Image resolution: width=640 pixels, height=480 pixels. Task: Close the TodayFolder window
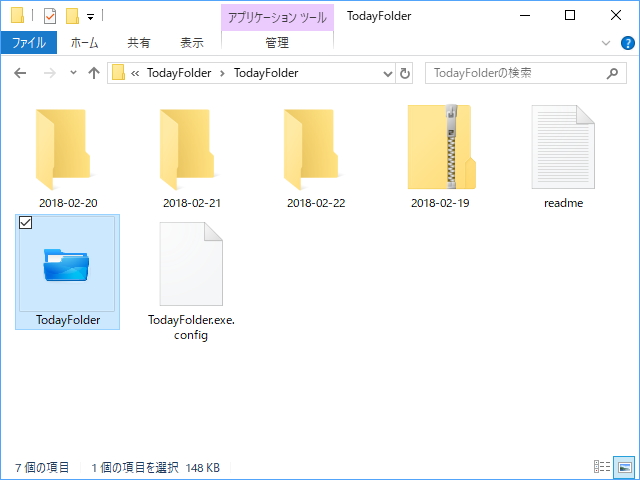[x=616, y=16]
